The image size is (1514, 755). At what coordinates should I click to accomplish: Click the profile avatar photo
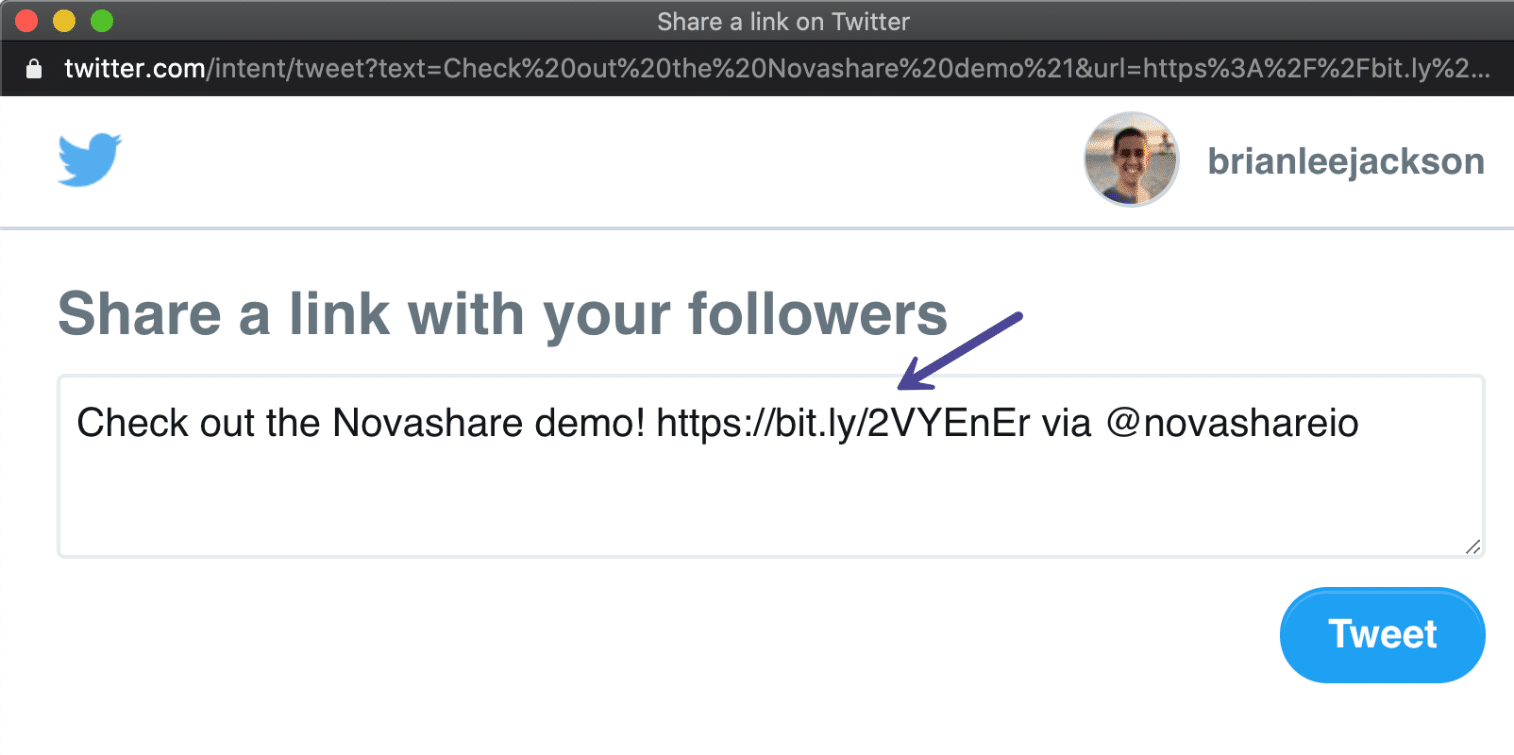point(1130,160)
